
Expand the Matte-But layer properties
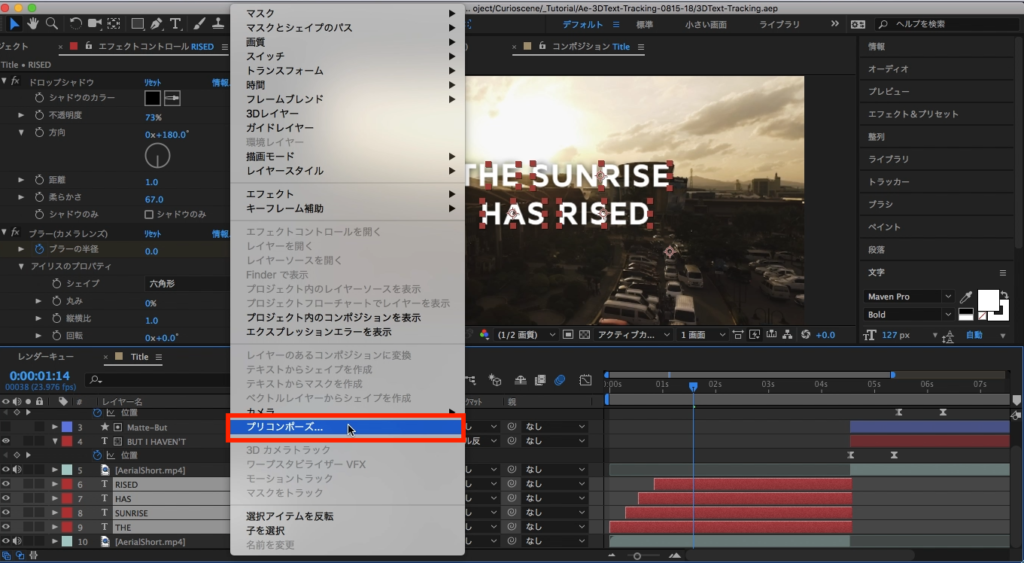click(x=55, y=427)
